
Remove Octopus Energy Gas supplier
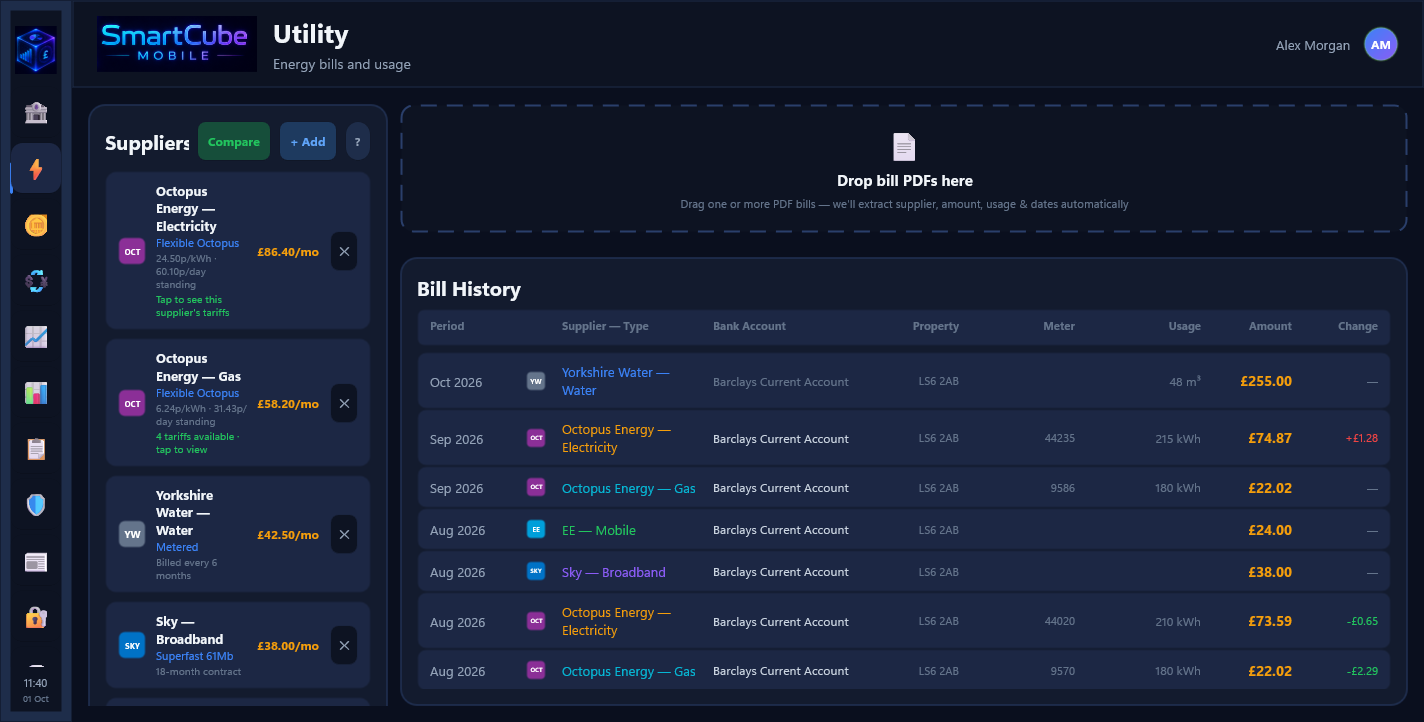pos(344,403)
